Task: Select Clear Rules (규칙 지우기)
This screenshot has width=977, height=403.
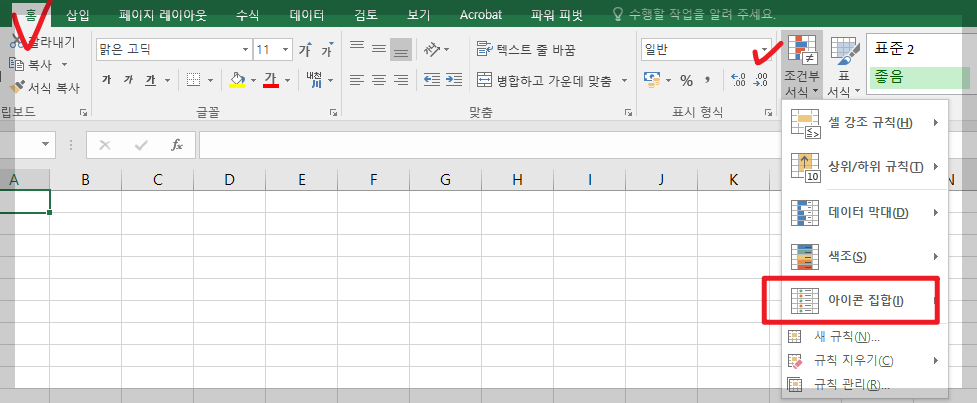Action: (x=865, y=360)
